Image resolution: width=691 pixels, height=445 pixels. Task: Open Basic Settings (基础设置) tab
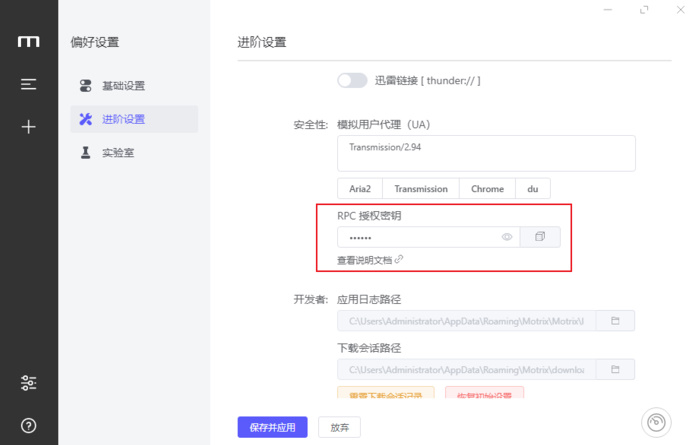pos(134,85)
